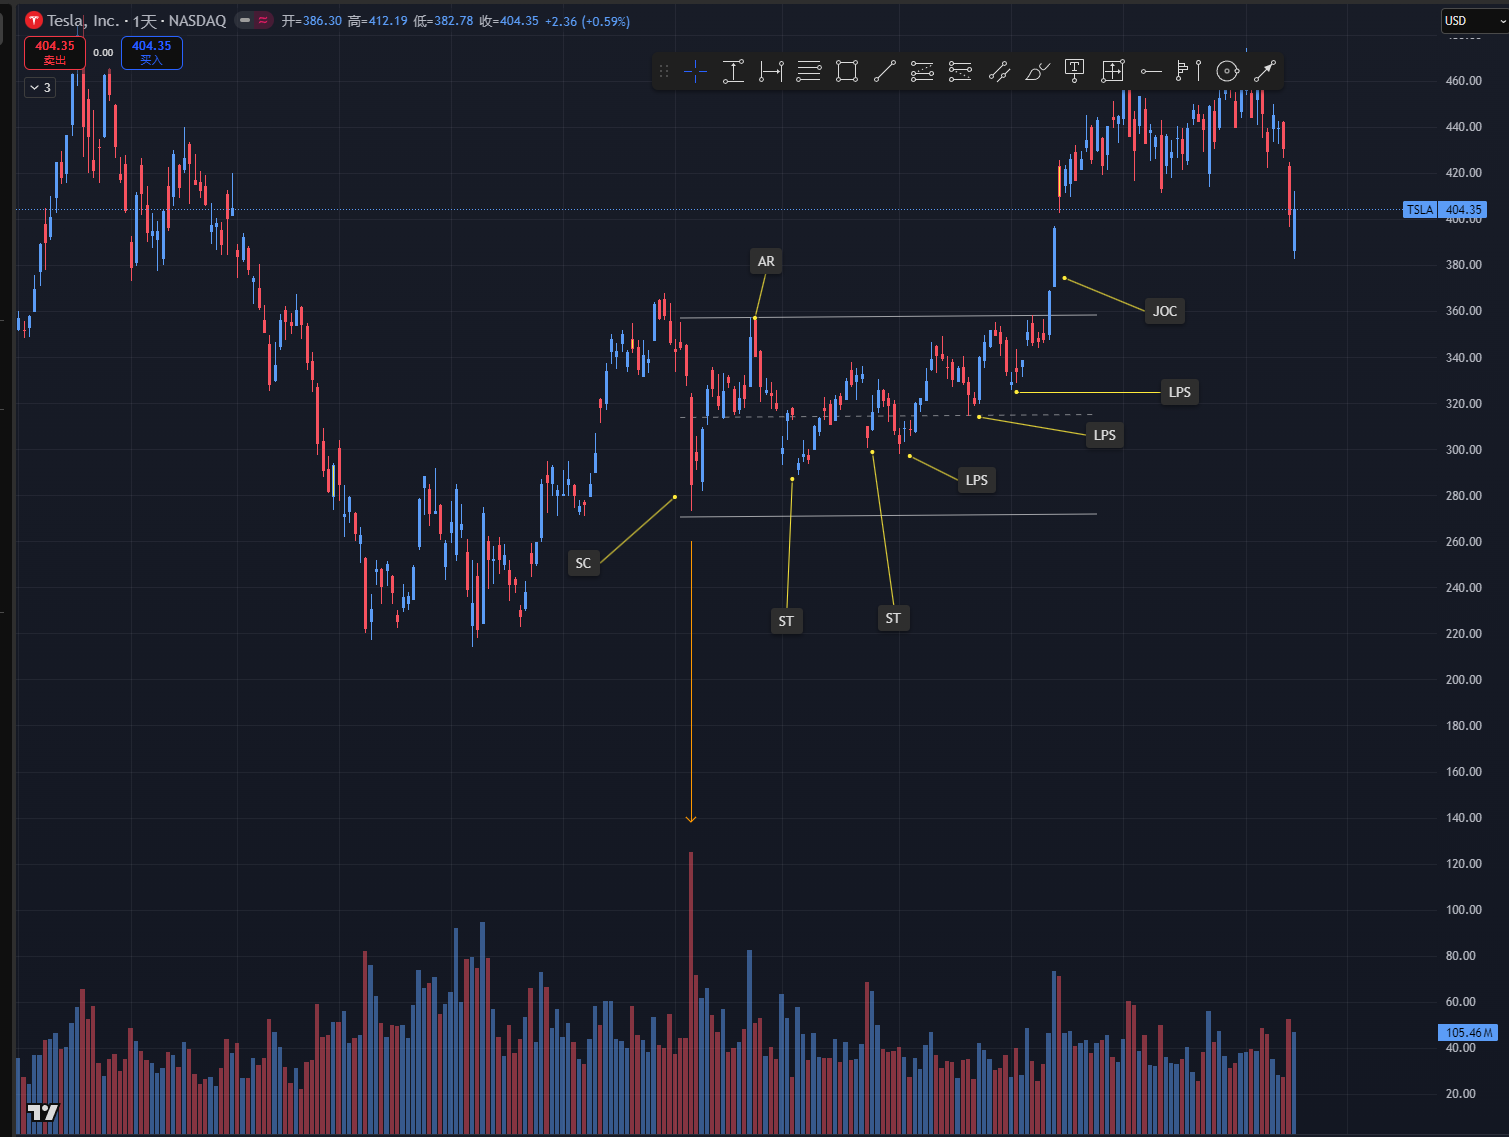Select the circle drawing tool
This screenshot has width=1509, height=1137.
click(x=1227, y=71)
